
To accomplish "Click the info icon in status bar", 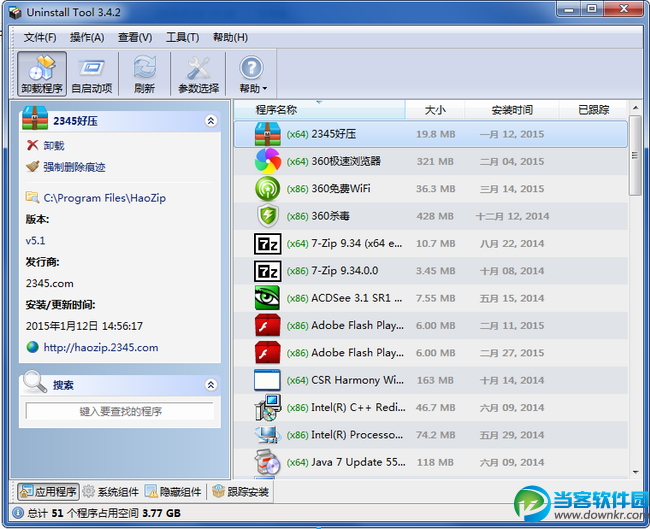I will (18, 513).
